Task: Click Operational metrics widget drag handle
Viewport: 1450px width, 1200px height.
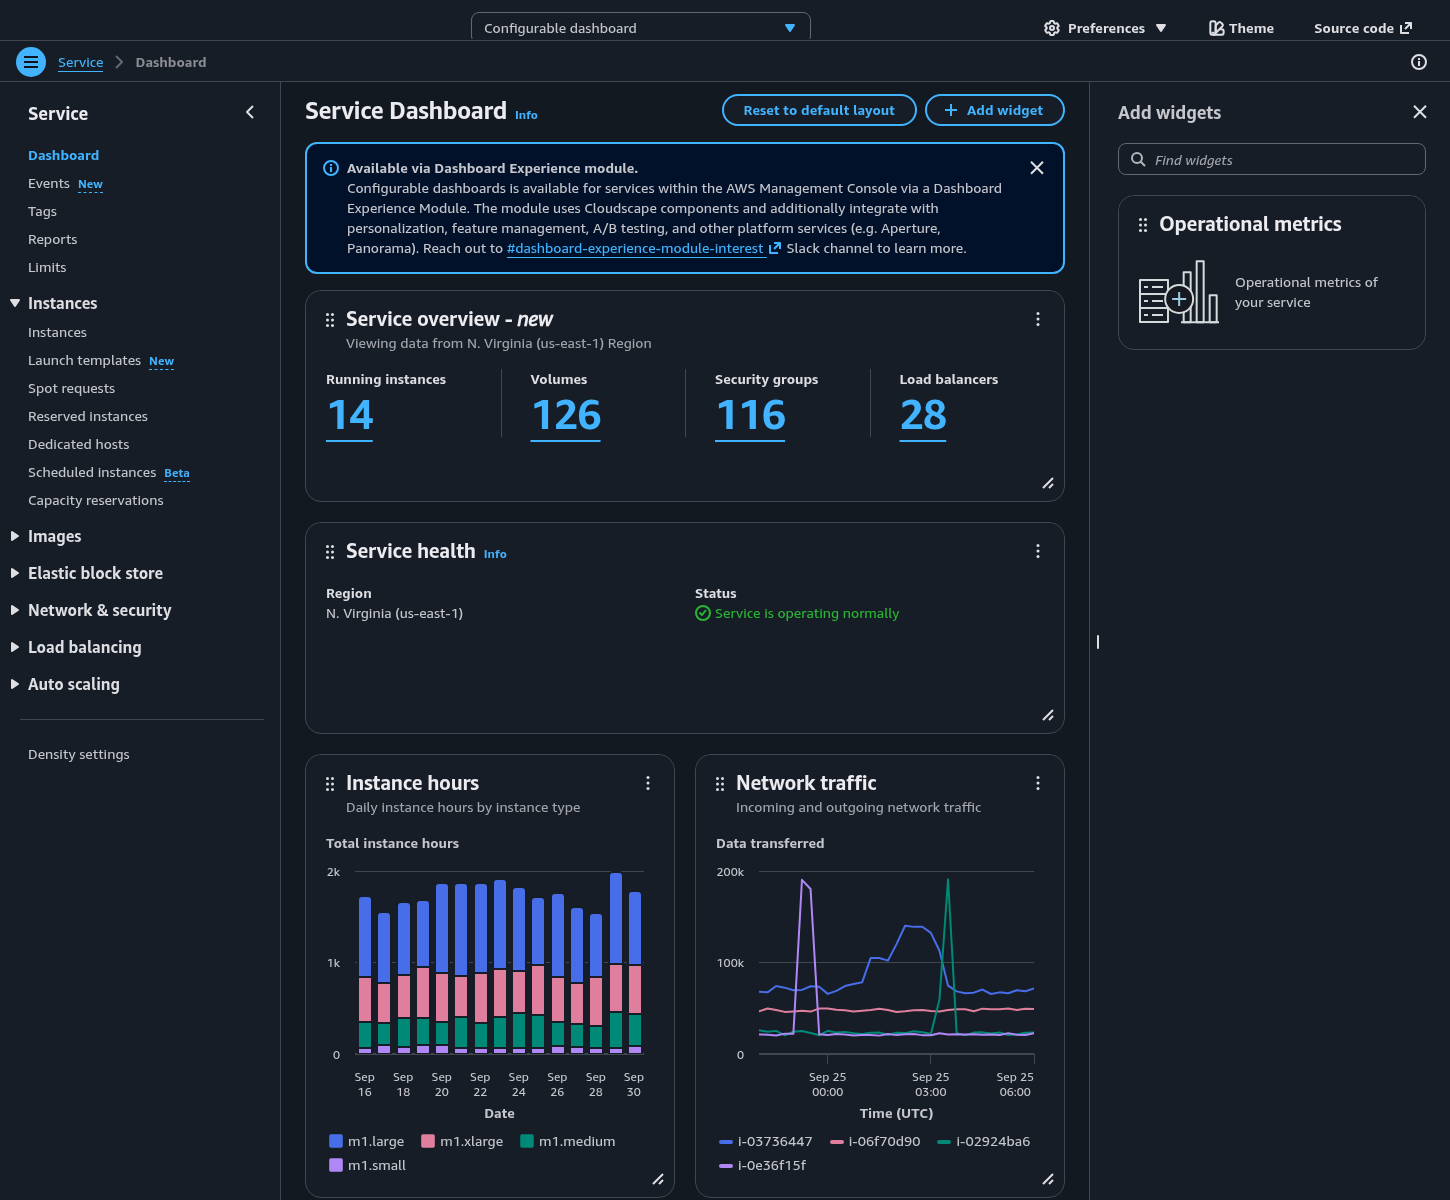Action: [1143, 225]
